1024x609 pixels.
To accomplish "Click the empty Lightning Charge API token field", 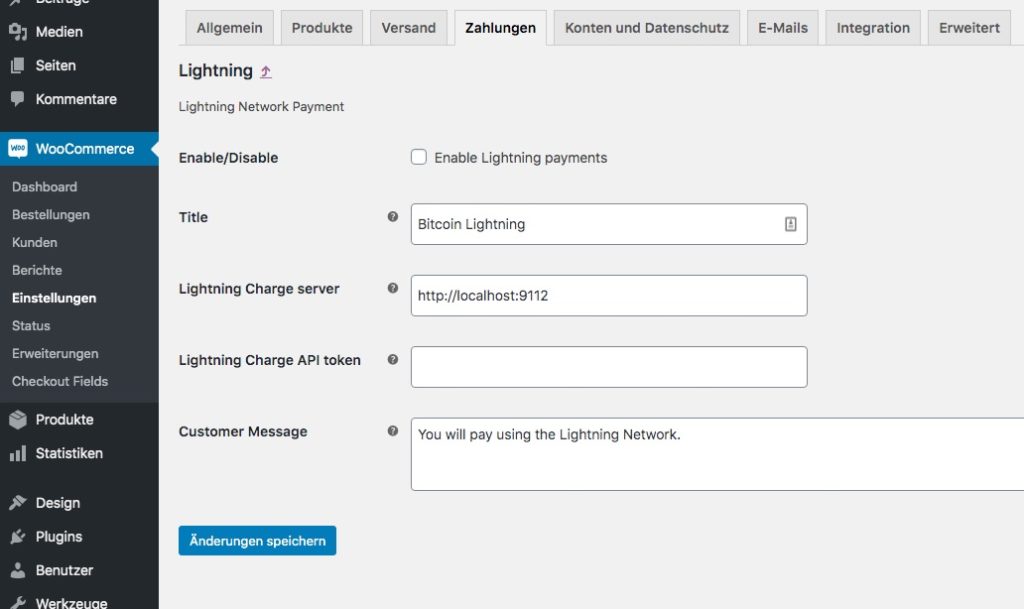I will tap(609, 367).
